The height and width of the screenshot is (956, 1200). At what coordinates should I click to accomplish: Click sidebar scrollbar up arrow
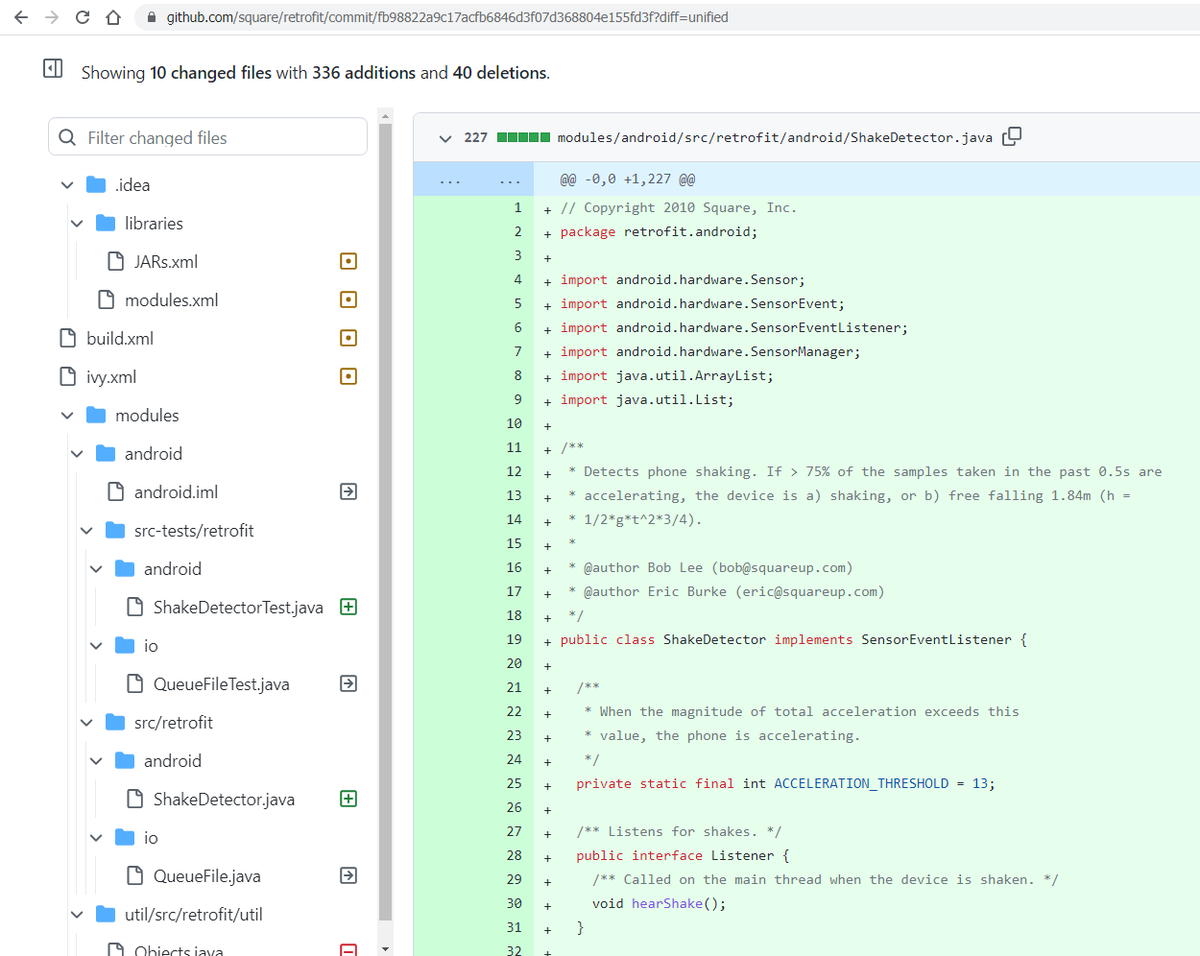(x=386, y=117)
